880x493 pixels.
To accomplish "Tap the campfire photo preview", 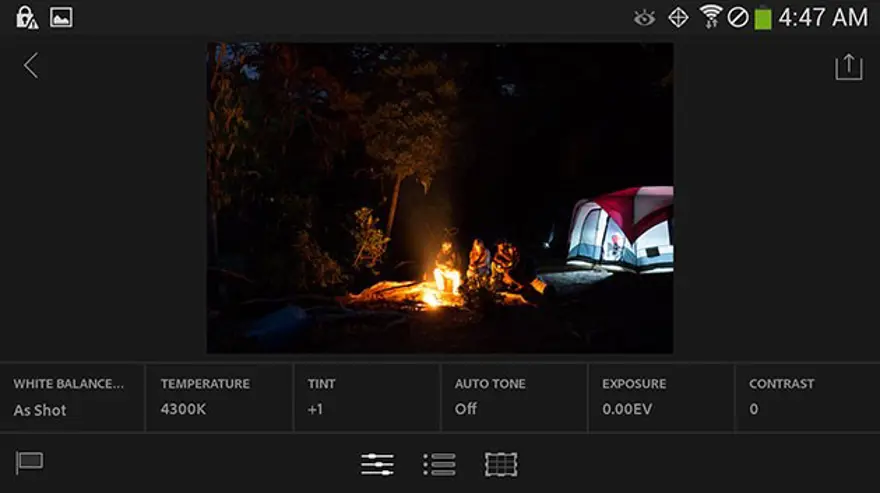I will point(439,198).
